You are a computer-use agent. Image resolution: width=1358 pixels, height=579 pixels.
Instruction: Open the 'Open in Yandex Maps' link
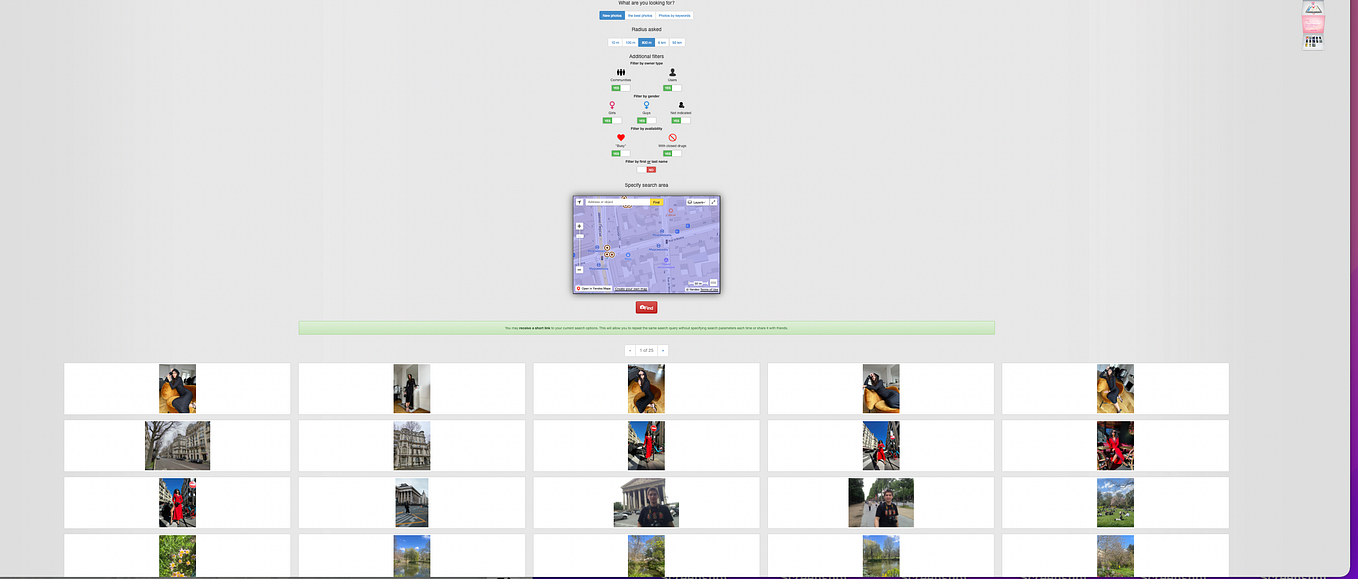tap(594, 288)
